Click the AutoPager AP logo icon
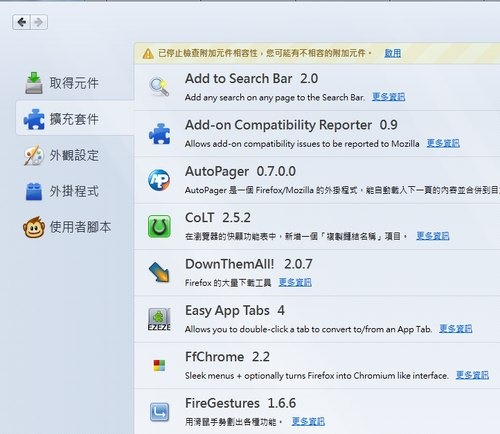 pos(159,180)
